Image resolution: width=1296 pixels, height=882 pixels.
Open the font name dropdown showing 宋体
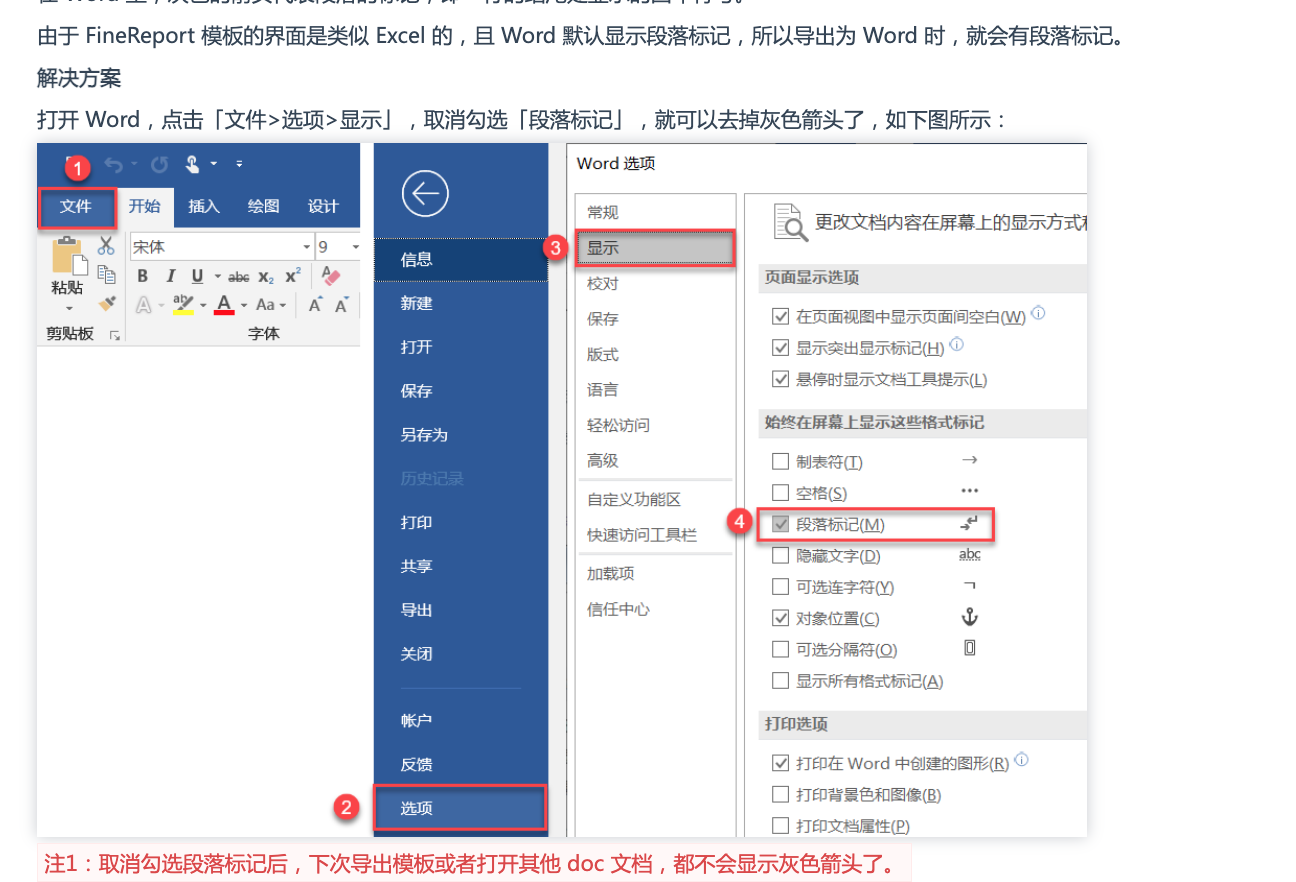point(306,246)
